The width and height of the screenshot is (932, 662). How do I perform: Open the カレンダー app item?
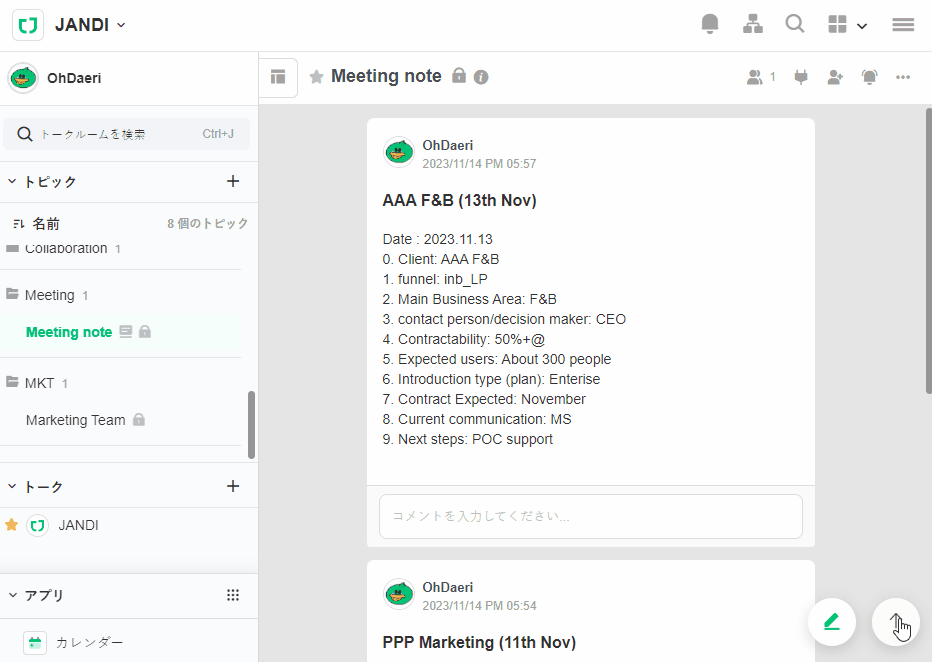(89, 643)
